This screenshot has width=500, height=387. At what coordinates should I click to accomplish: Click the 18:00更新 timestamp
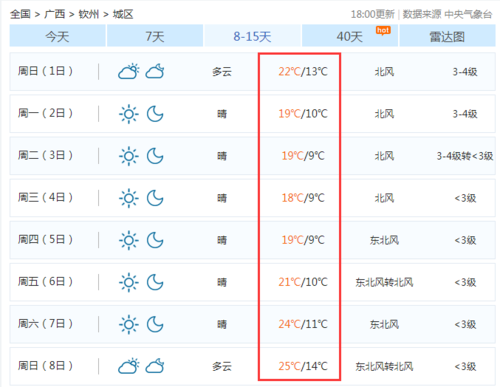click(373, 14)
